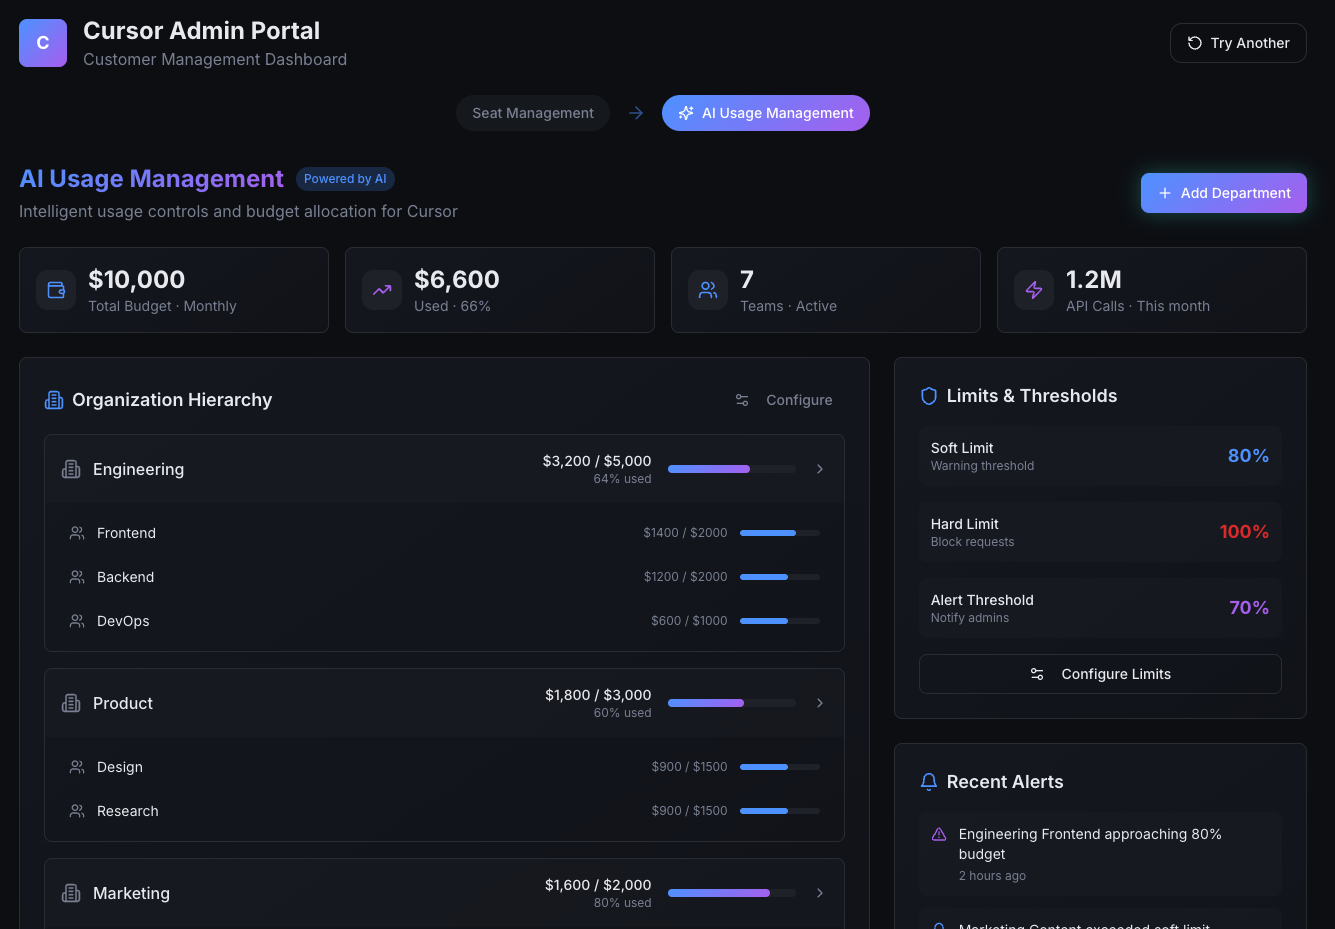1335x929 pixels.
Task: Click the building icon beside Product
Action: click(71, 703)
